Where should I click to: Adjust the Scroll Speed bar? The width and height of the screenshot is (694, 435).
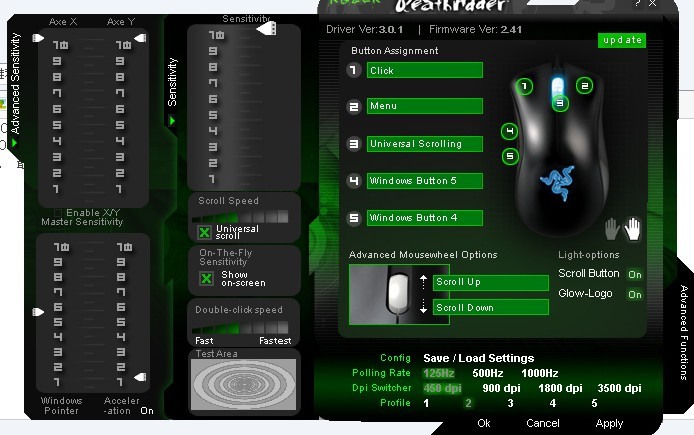click(x=240, y=217)
